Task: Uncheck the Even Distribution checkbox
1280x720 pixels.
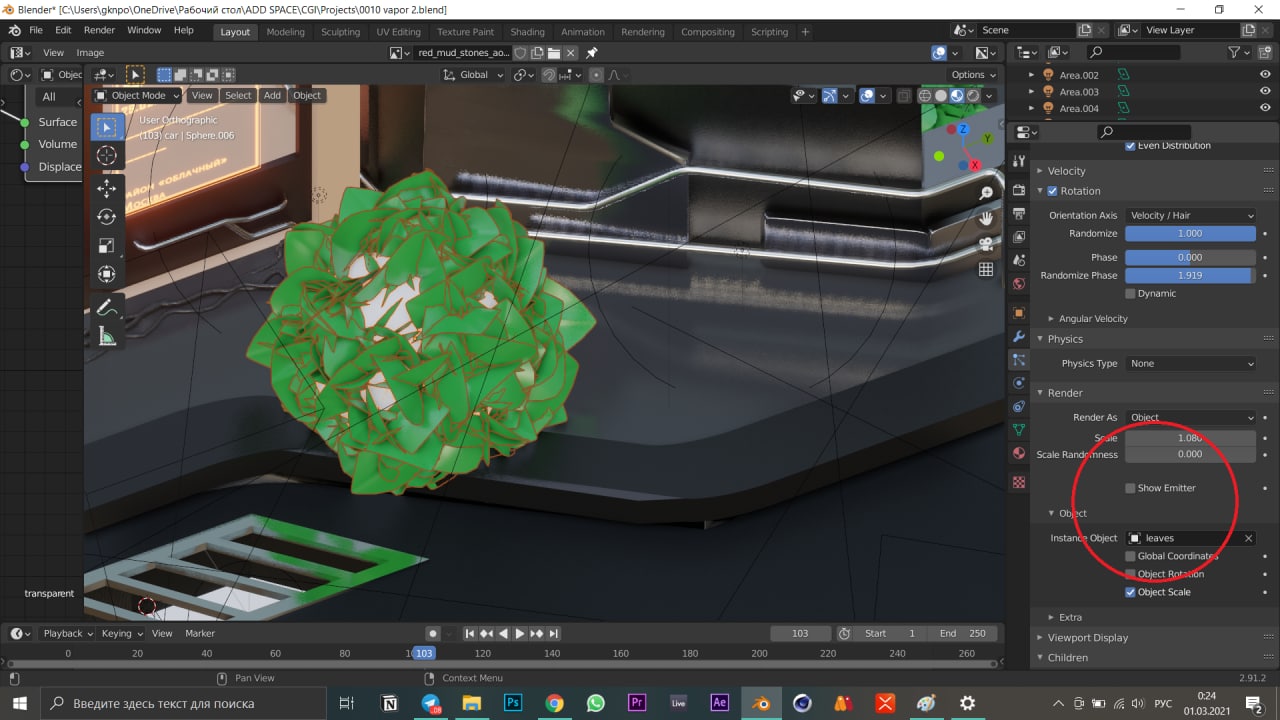Action: tap(1130, 146)
